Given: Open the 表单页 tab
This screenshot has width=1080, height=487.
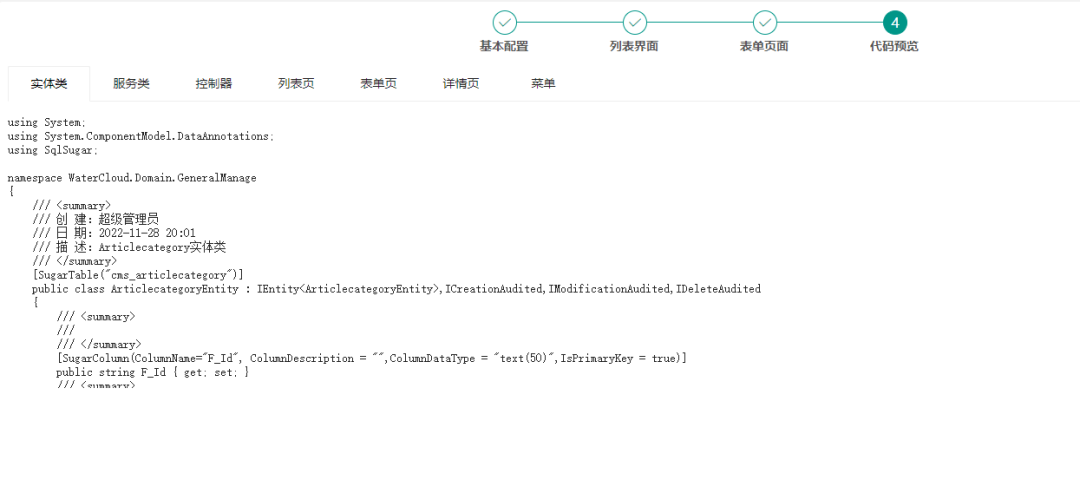Looking at the screenshot, I should coord(378,84).
